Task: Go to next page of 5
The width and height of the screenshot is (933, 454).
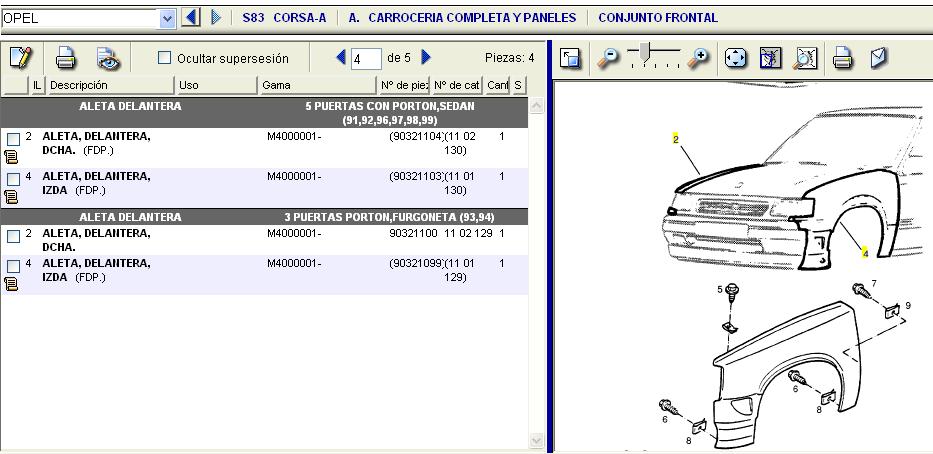Action: click(427, 58)
